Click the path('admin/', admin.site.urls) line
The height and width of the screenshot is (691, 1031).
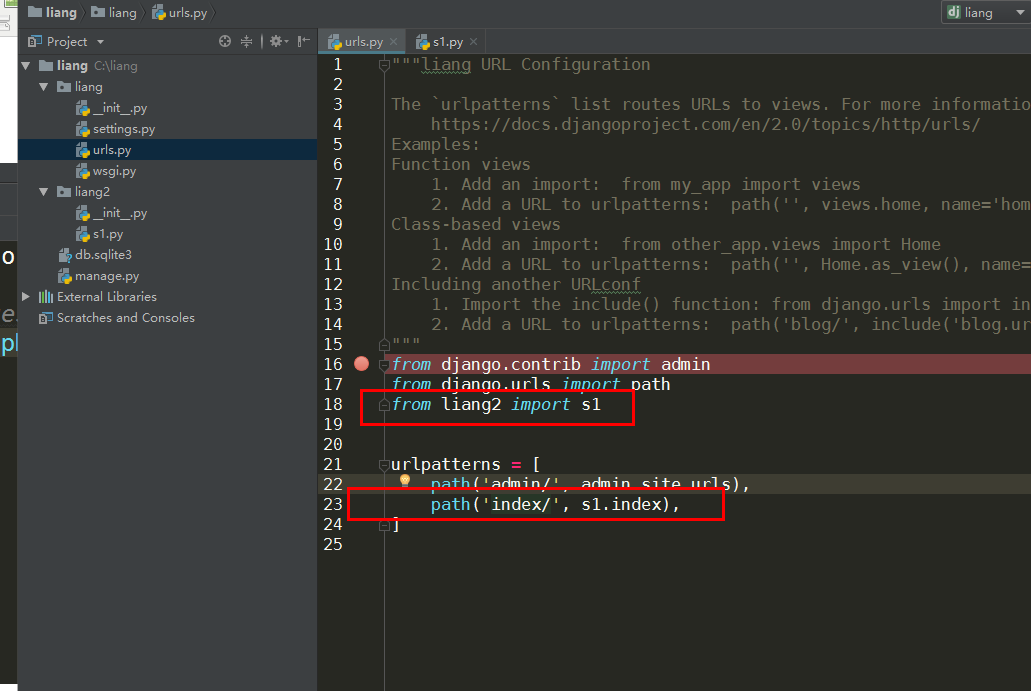click(590, 485)
